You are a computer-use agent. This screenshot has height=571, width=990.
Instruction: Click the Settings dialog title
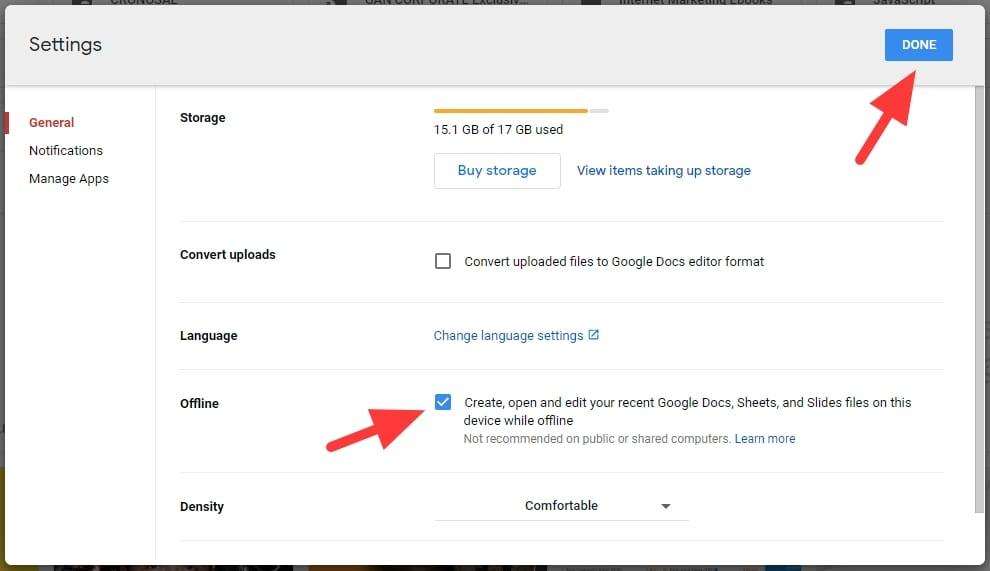click(x=65, y=45)
